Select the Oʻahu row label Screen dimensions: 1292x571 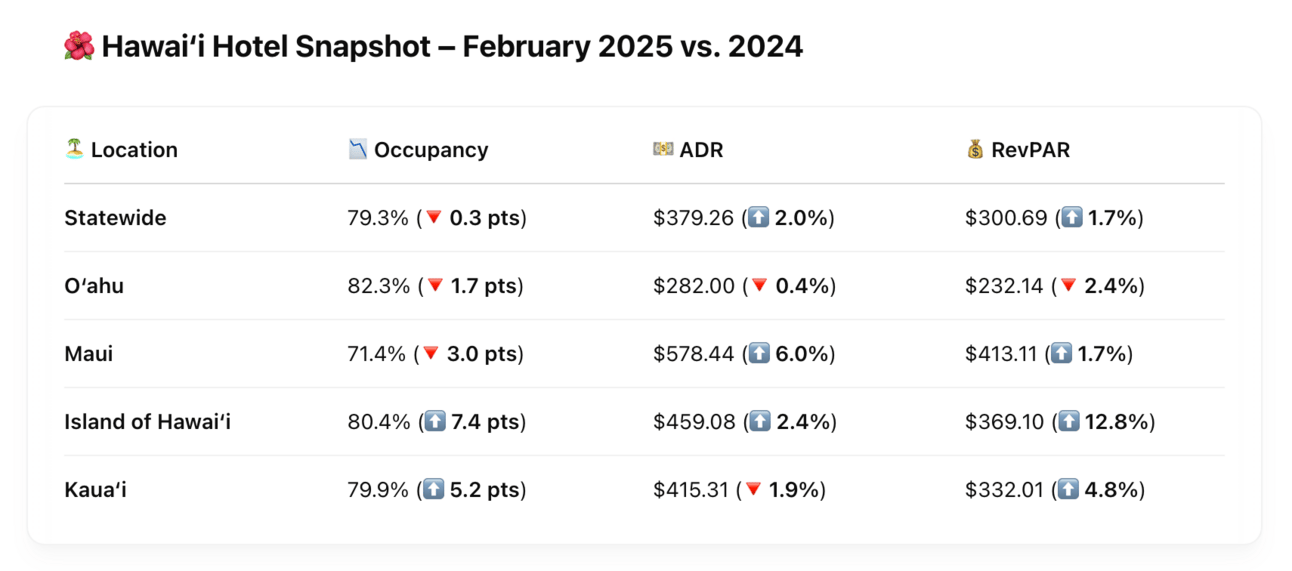[94, 286]
